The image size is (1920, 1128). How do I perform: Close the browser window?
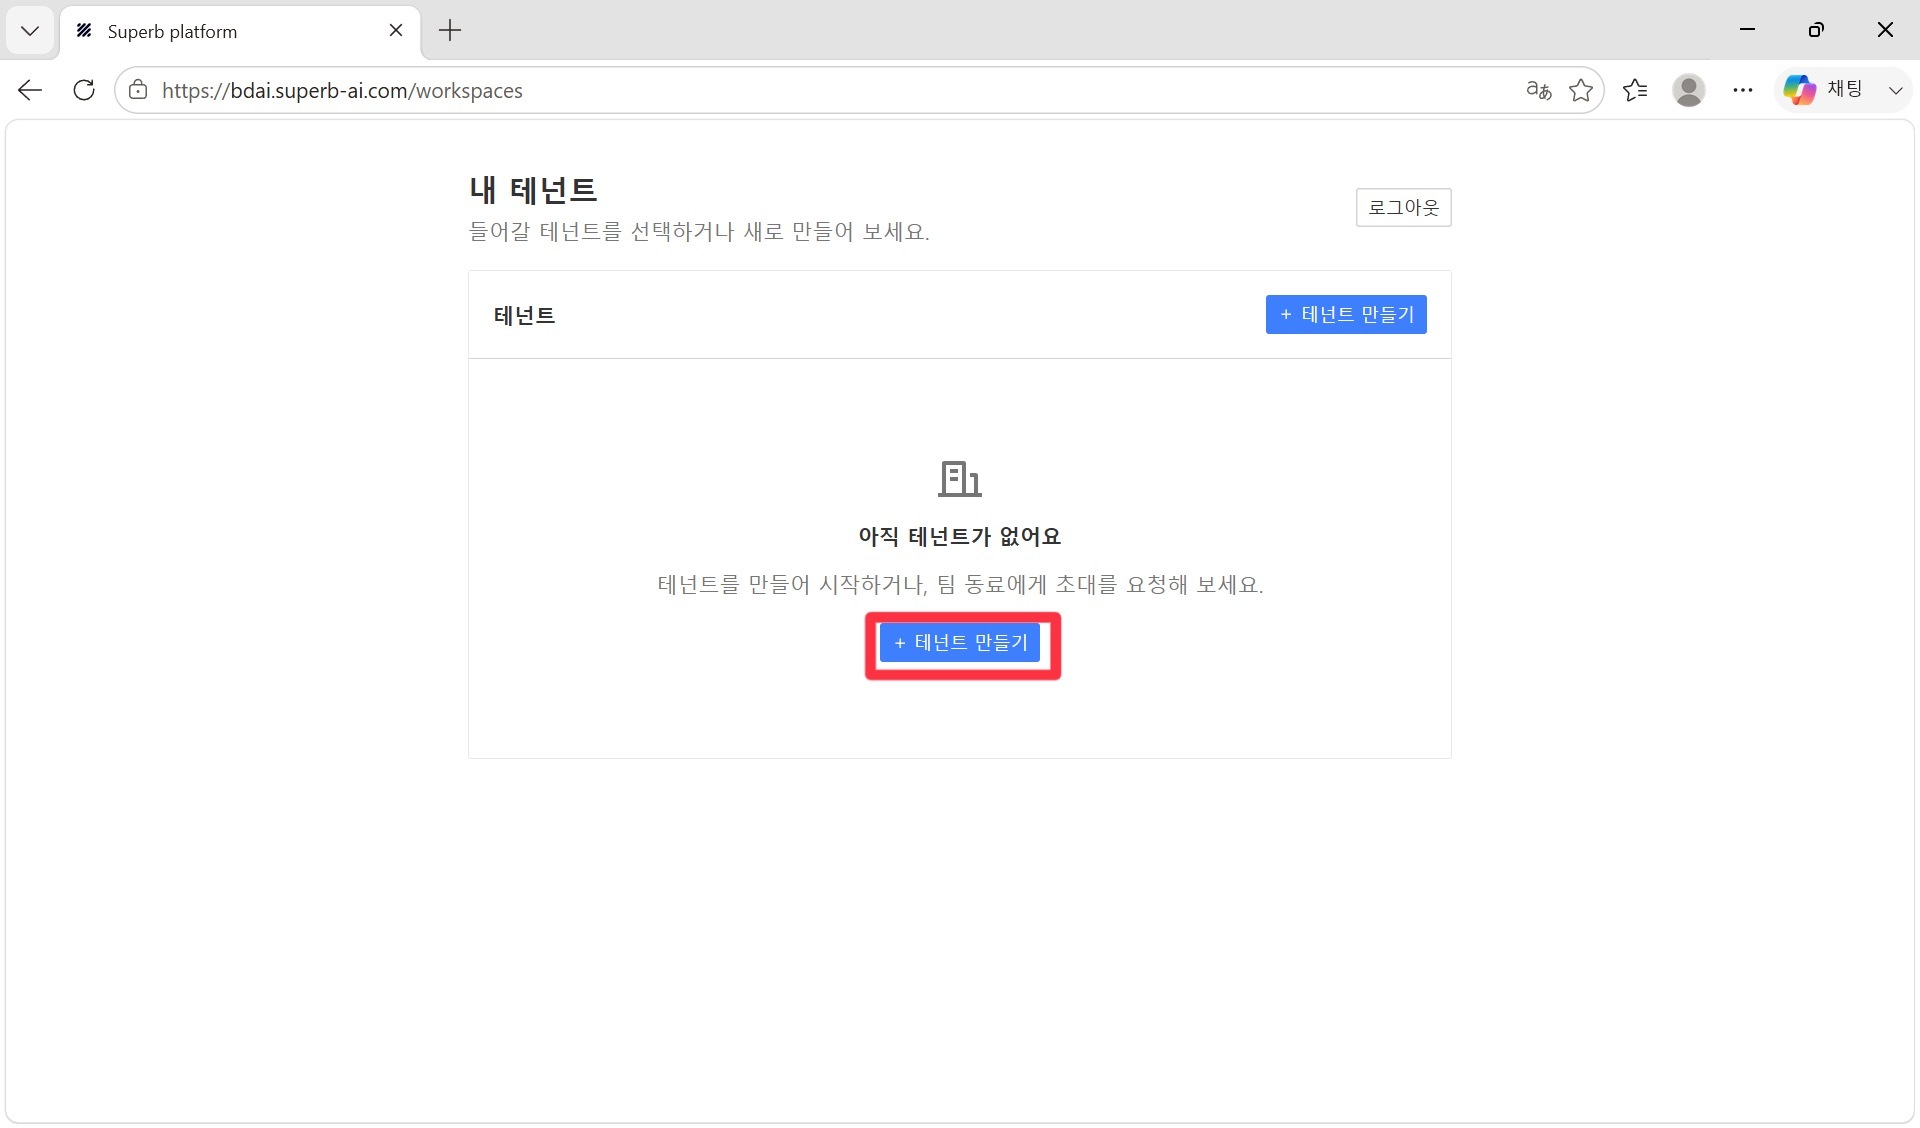point(1885,30)
